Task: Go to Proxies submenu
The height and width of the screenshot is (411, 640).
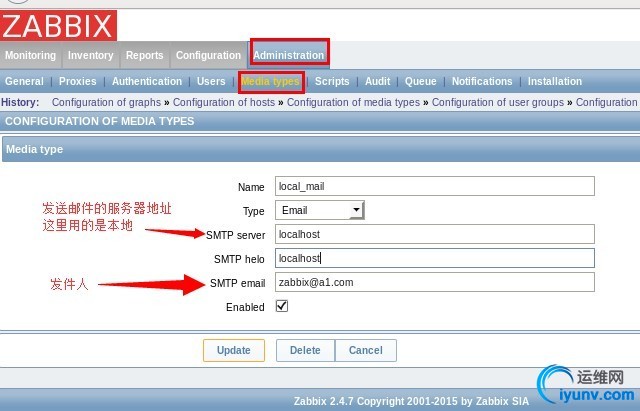Action: [x=78, y=81]
